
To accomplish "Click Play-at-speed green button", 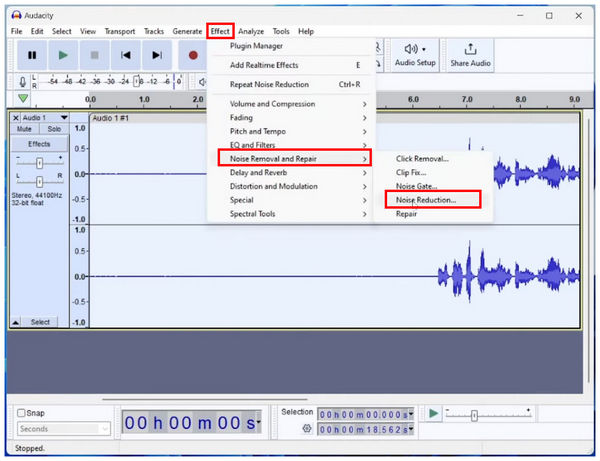I will pyautogui.click(x=433, y=414).
